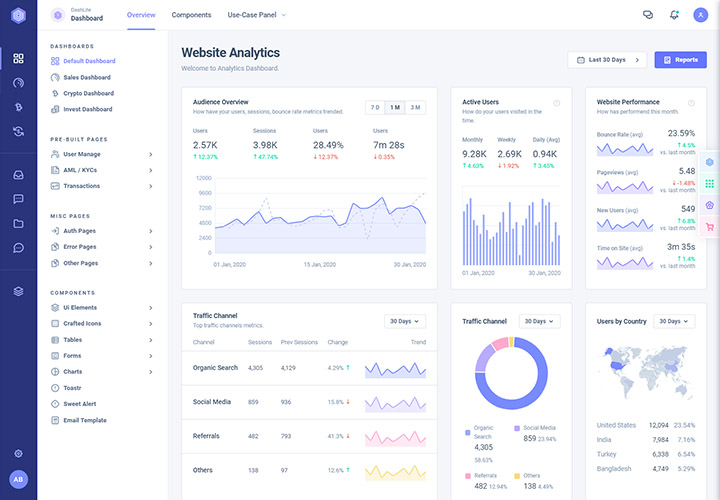Click the notification bell icon
The height and width of the screenshot is (500, 720).
(674, 15)
